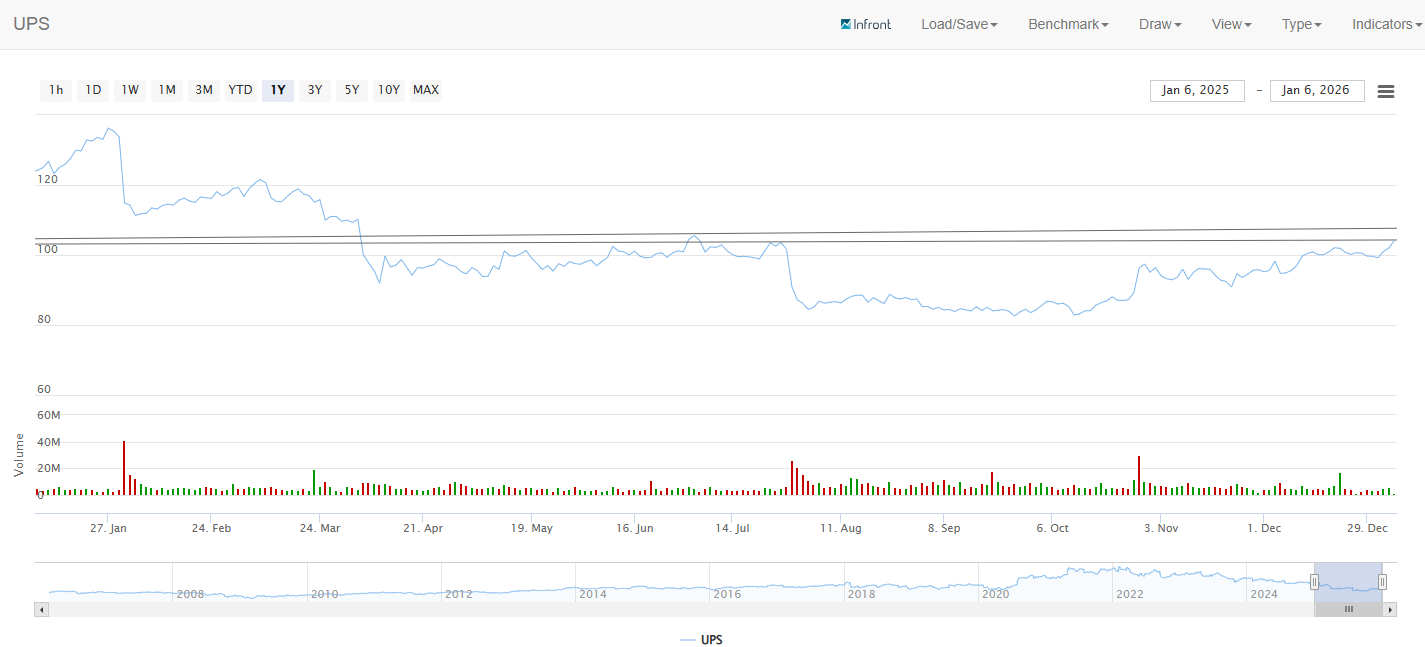
Task: Expand the Type dropdown menu
Action: tap(1302, 24)
